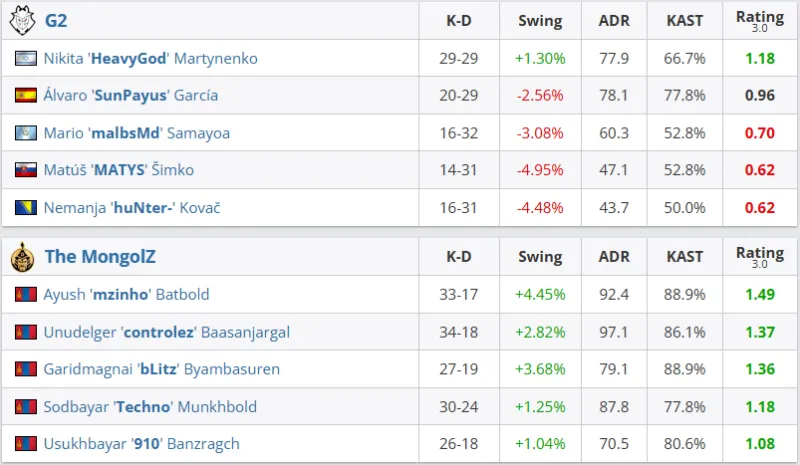Screen dimensions: 800x465
Task: Open Ayush 'mzinho' Batbold's player profile
Action: coord(126,295)
